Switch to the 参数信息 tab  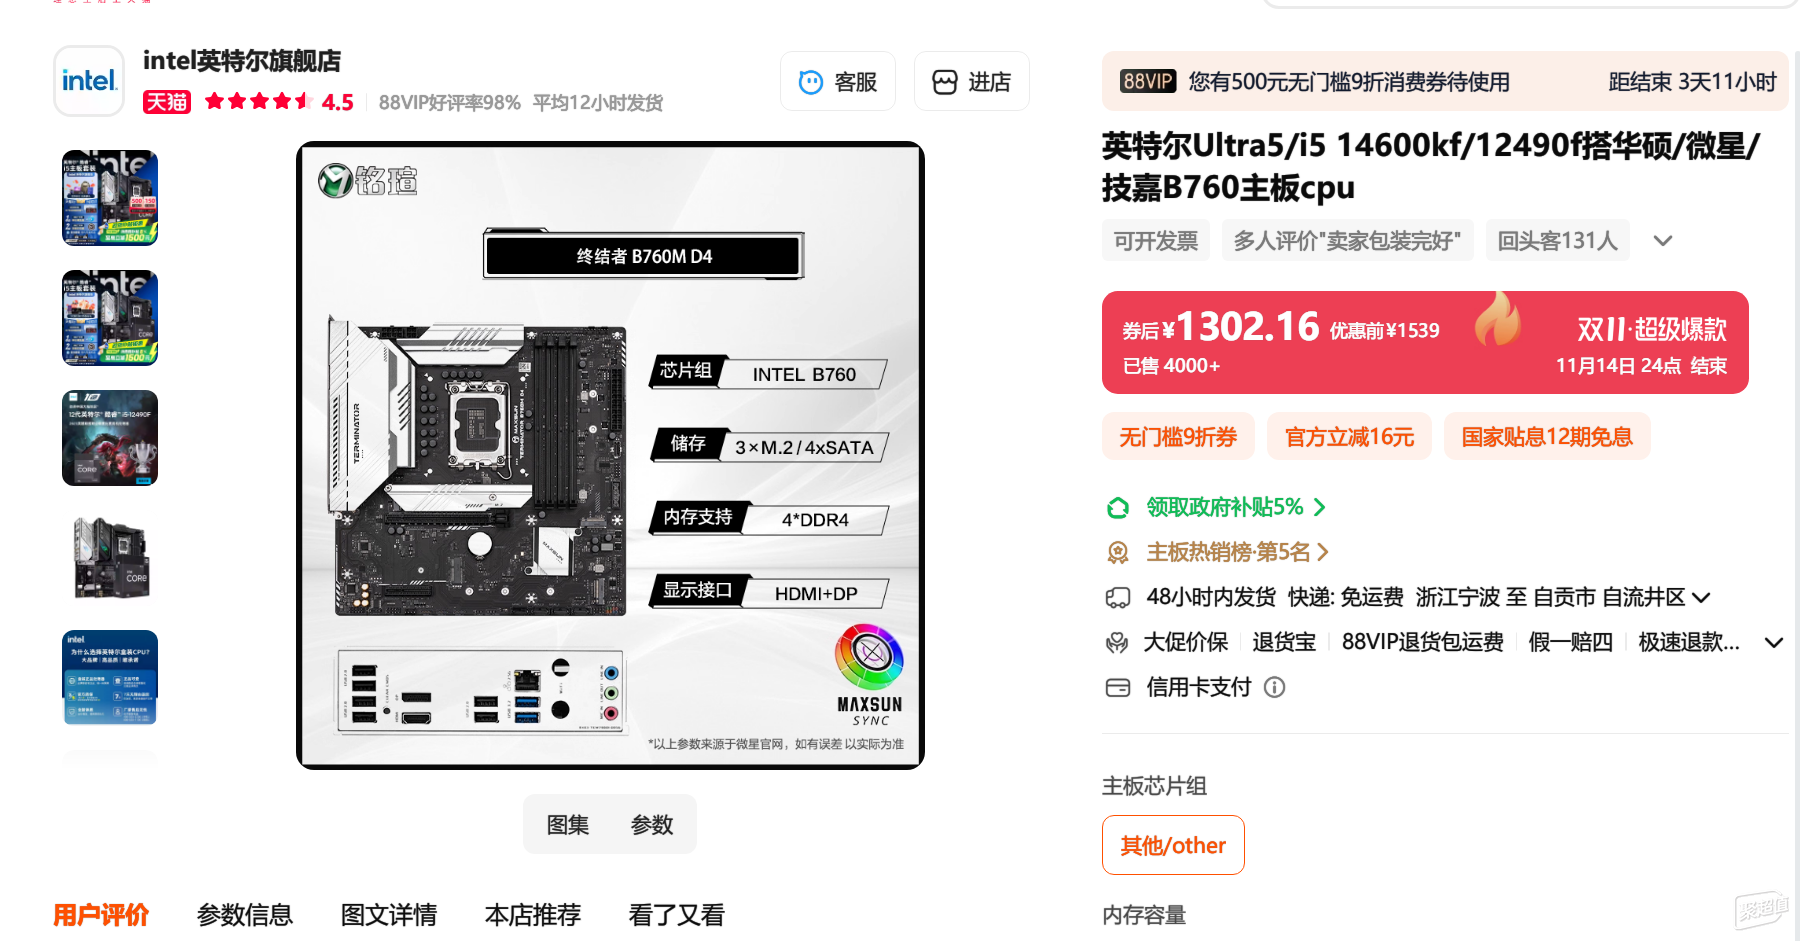pyautogui.click(x=245, y=915)
